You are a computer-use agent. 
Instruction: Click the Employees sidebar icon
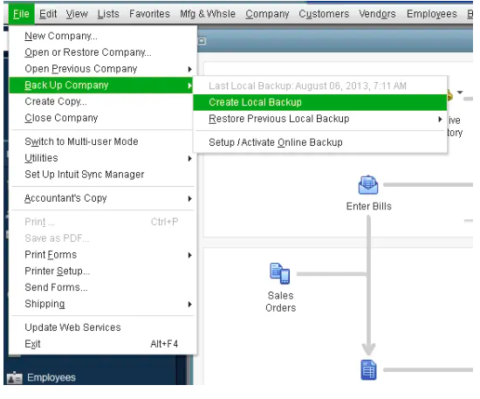pyautogui.click(x=14, y=378)
